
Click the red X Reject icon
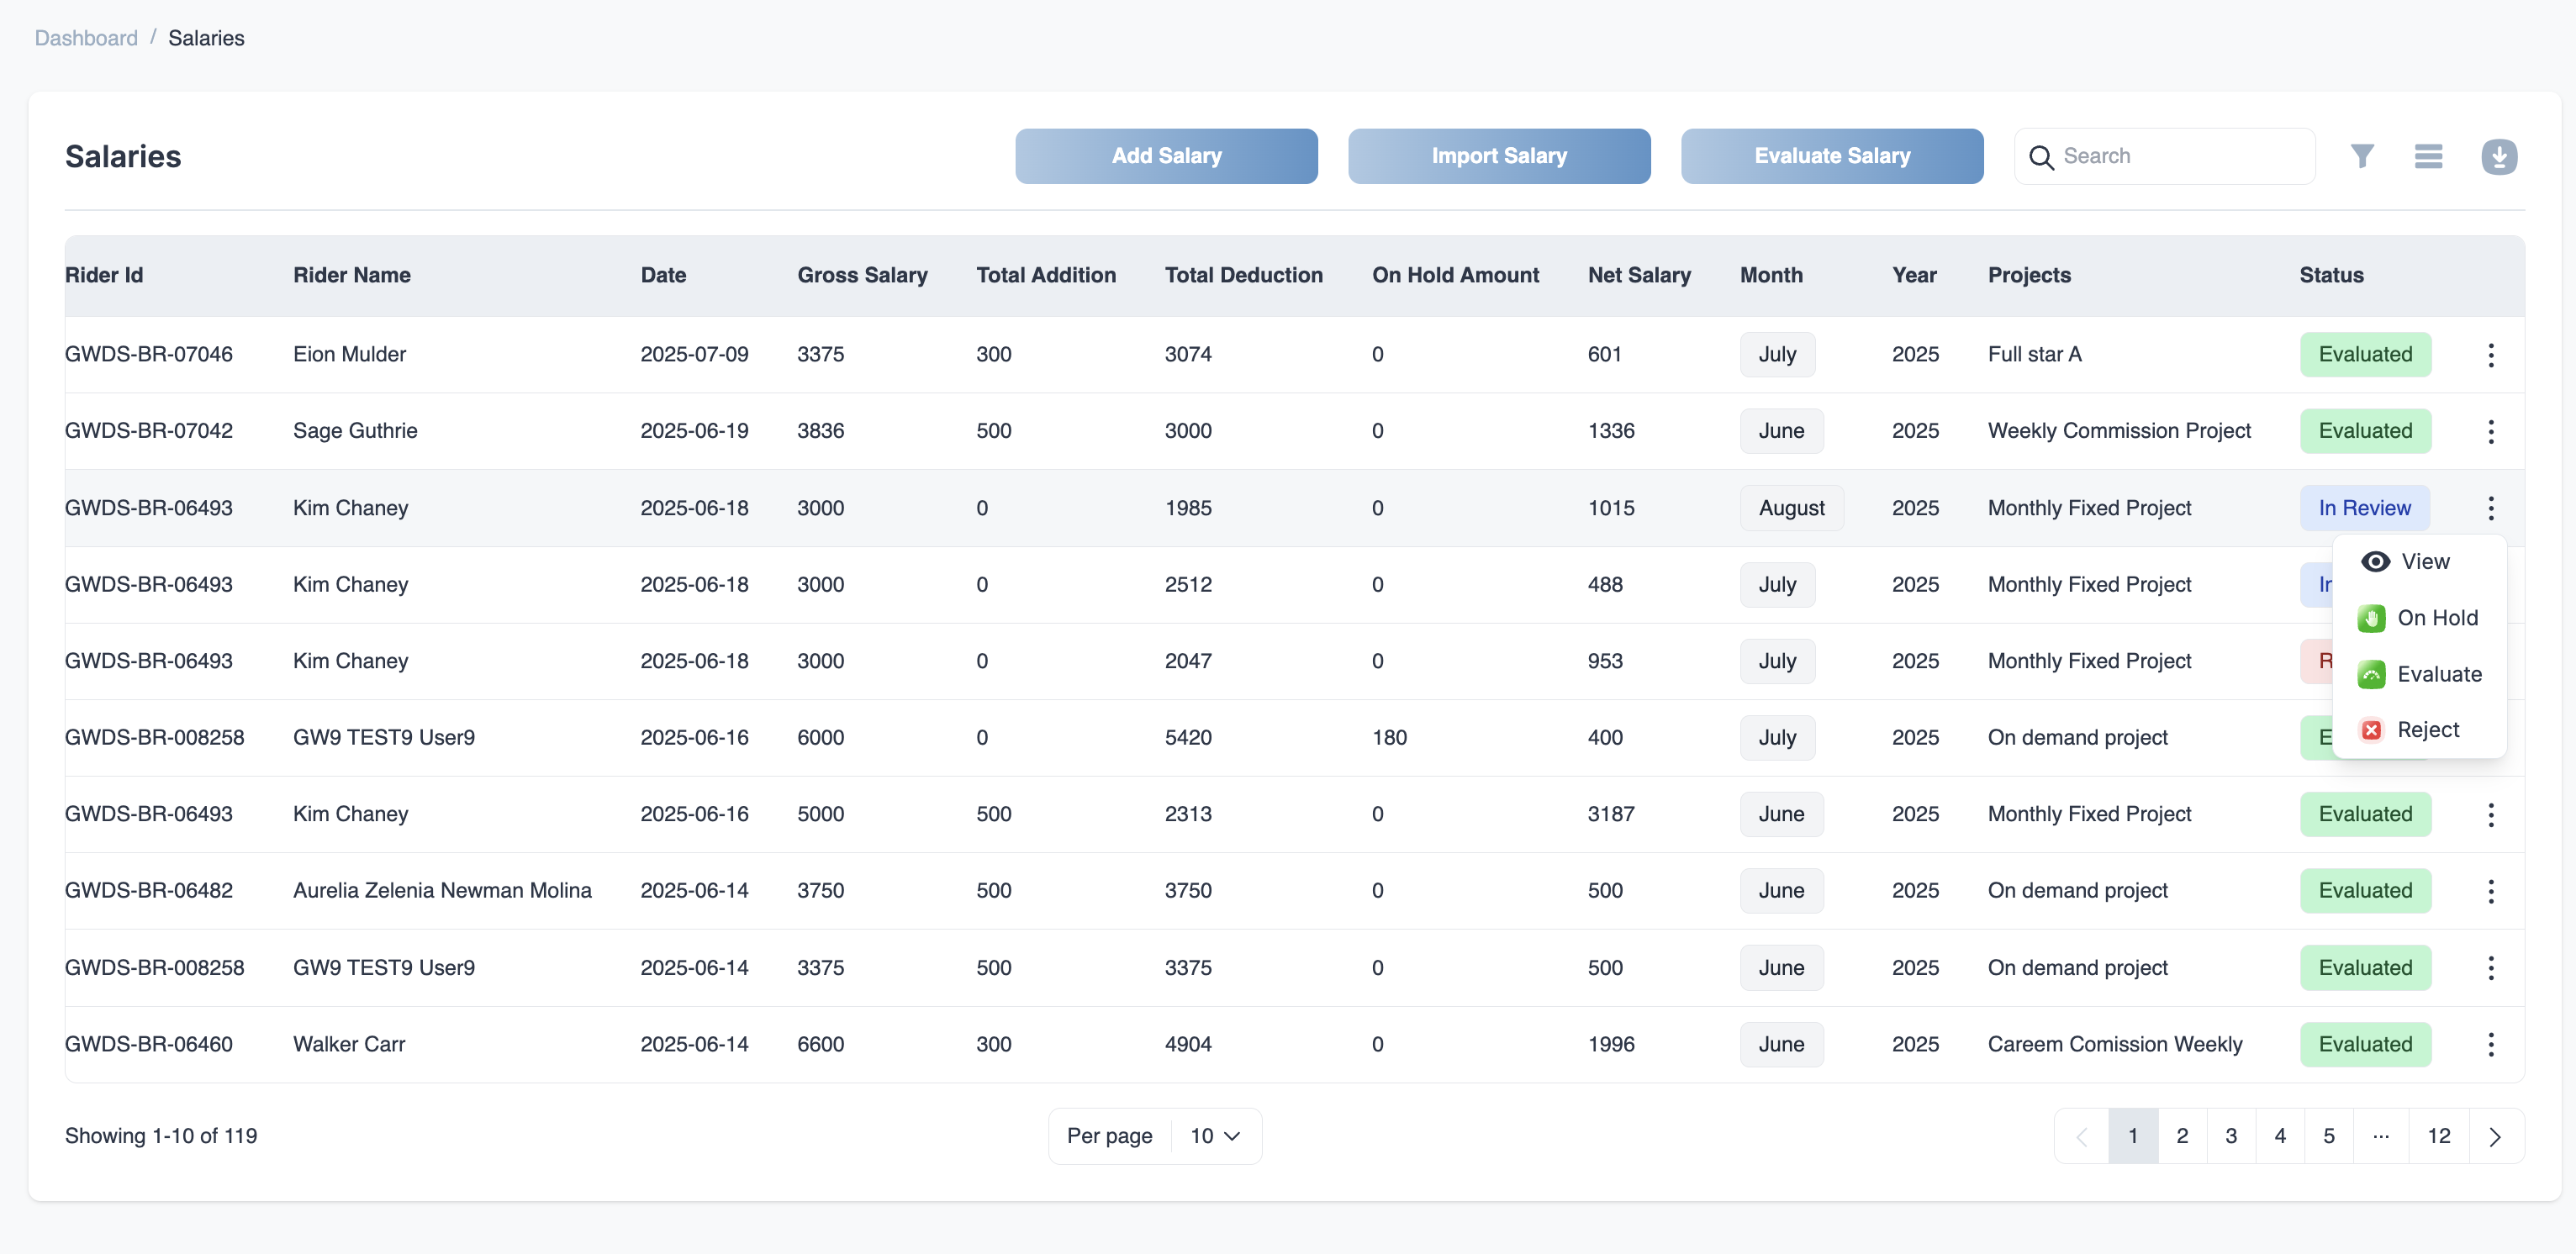[x=2370, y=730]
